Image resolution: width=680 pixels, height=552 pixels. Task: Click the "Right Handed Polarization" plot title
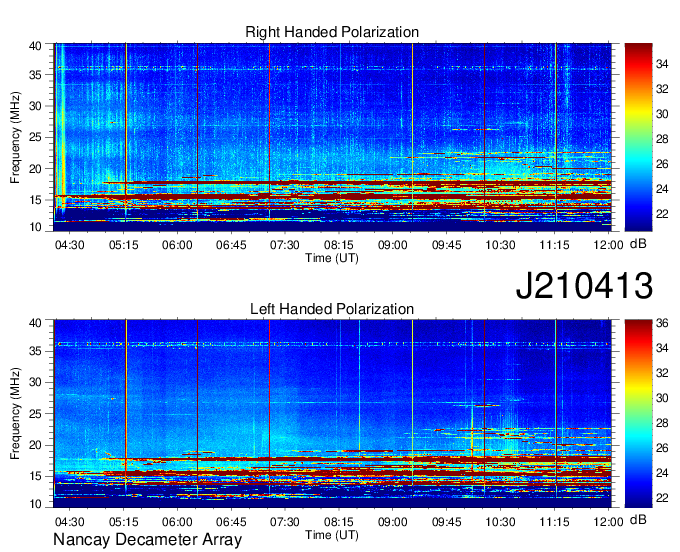point(332,32)
